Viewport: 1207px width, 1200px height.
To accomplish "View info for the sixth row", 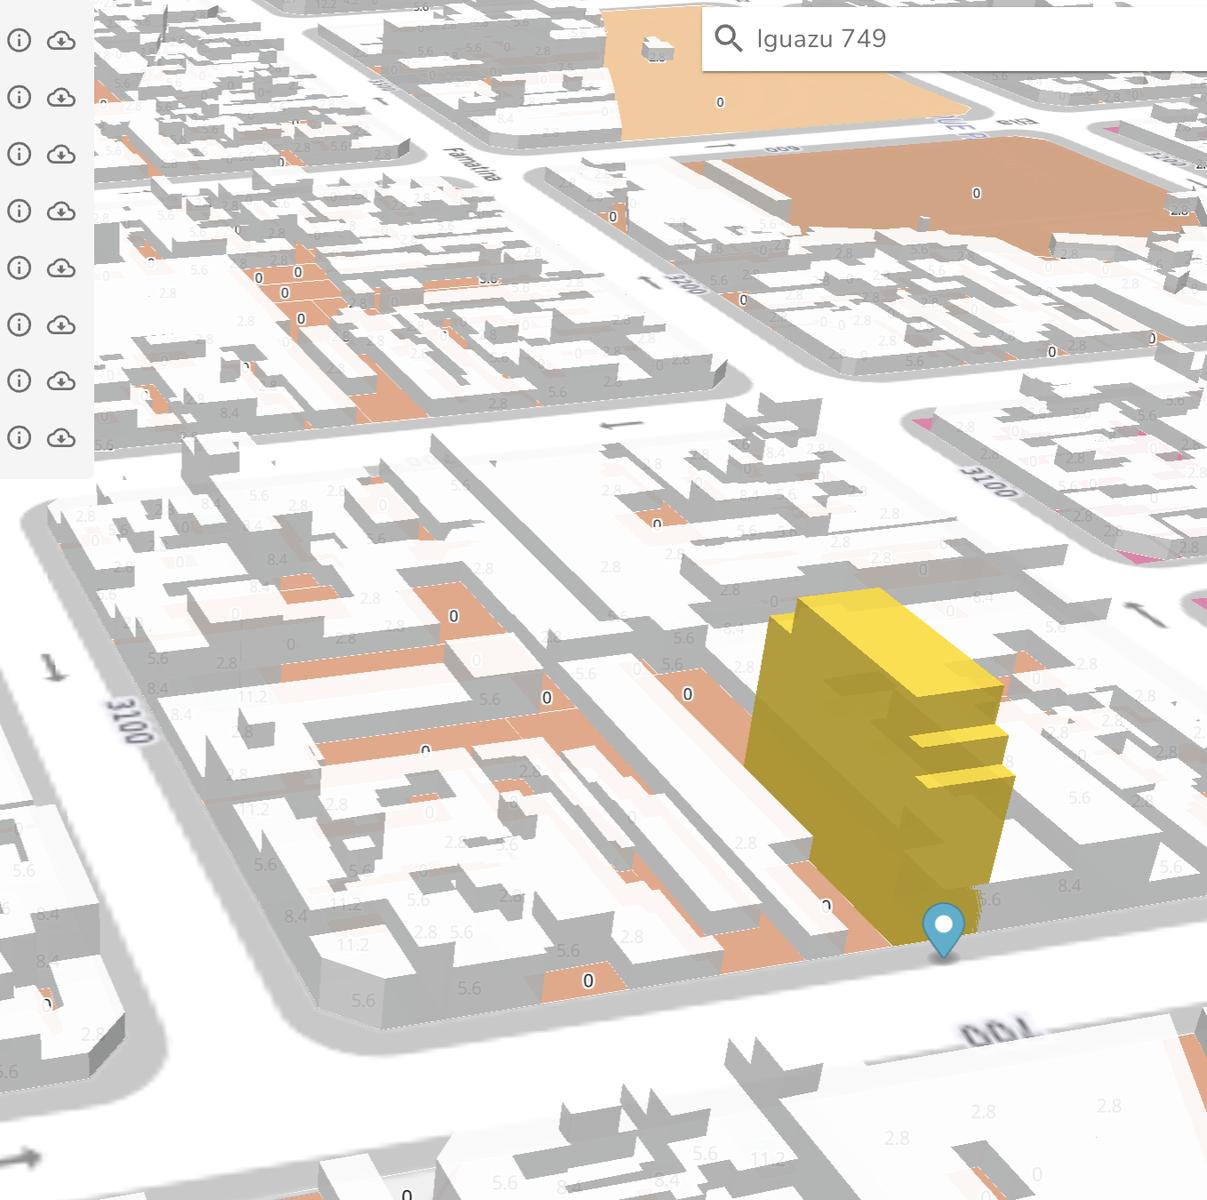I will (19, 325).
